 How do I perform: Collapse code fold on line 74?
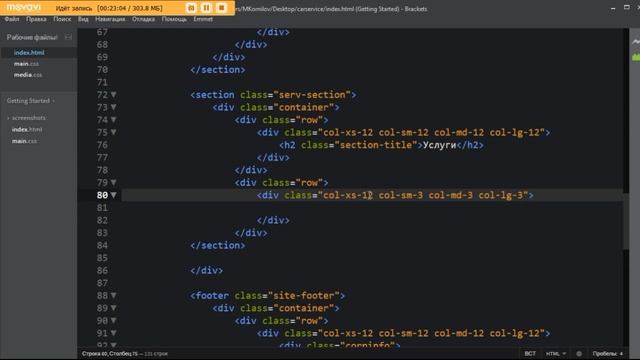[113, 120]
